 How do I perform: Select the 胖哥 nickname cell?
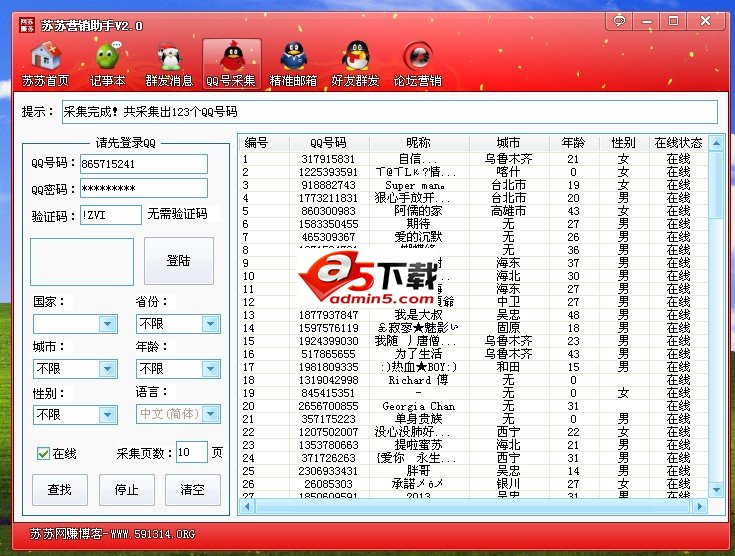point(418,471)
